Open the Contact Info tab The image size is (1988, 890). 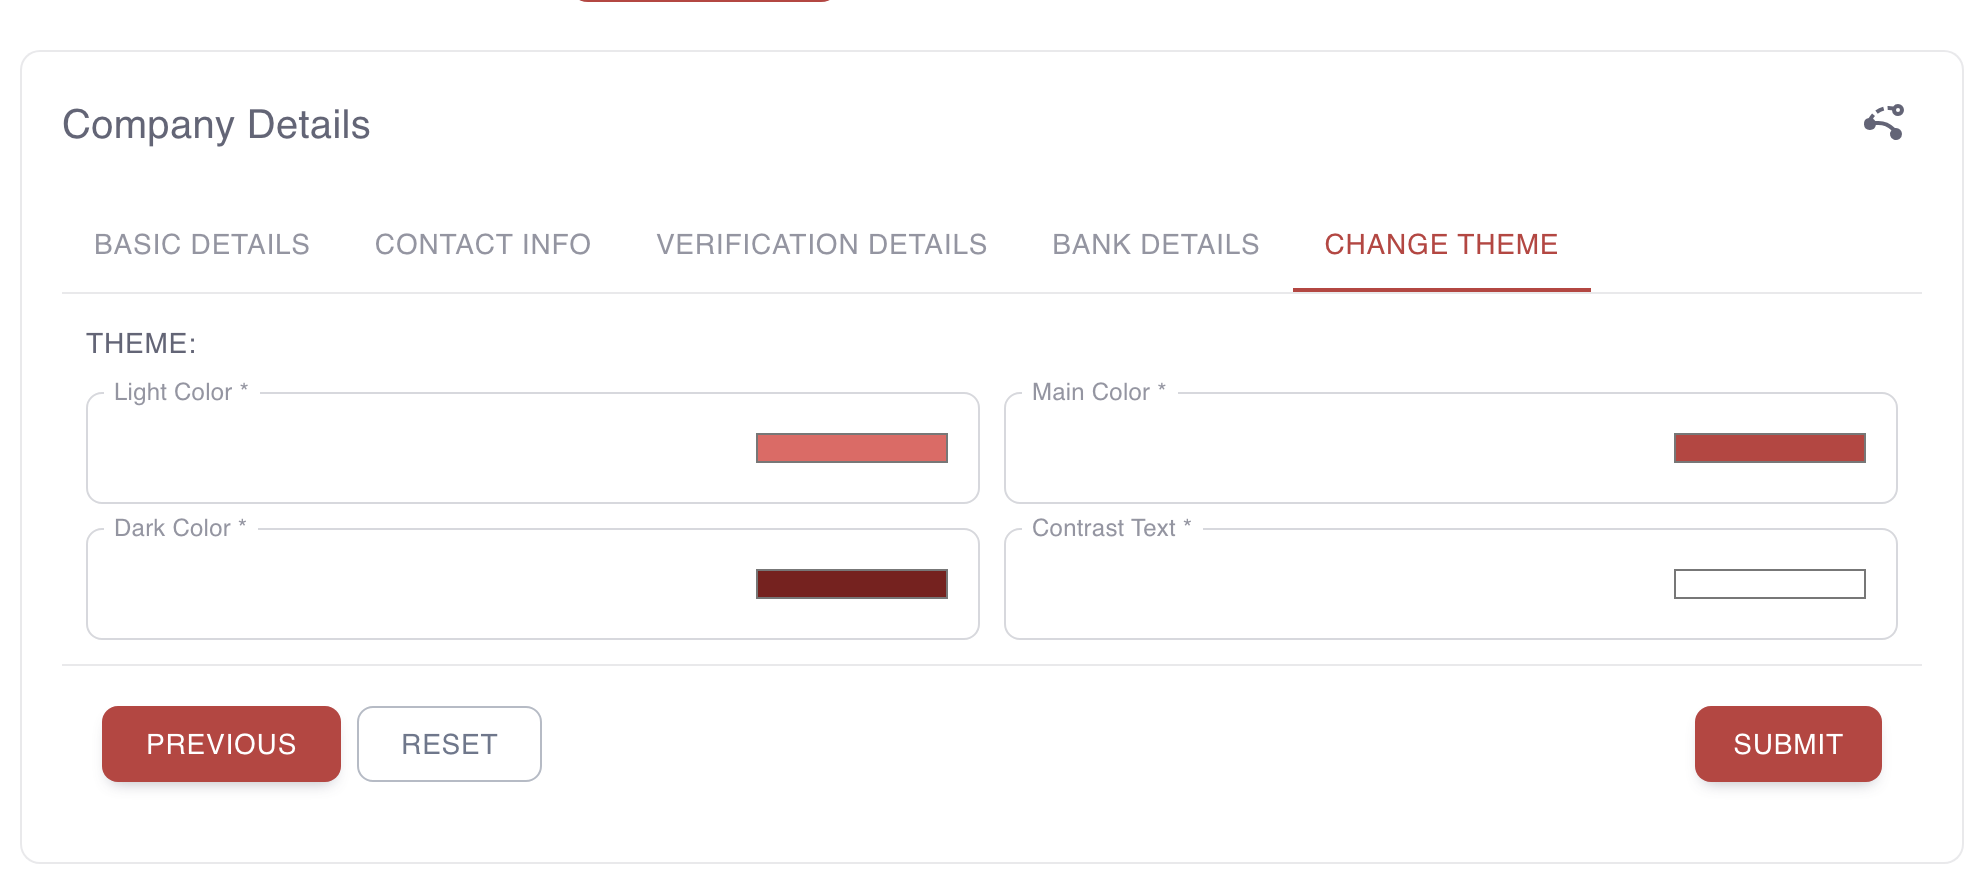point(483,245)
